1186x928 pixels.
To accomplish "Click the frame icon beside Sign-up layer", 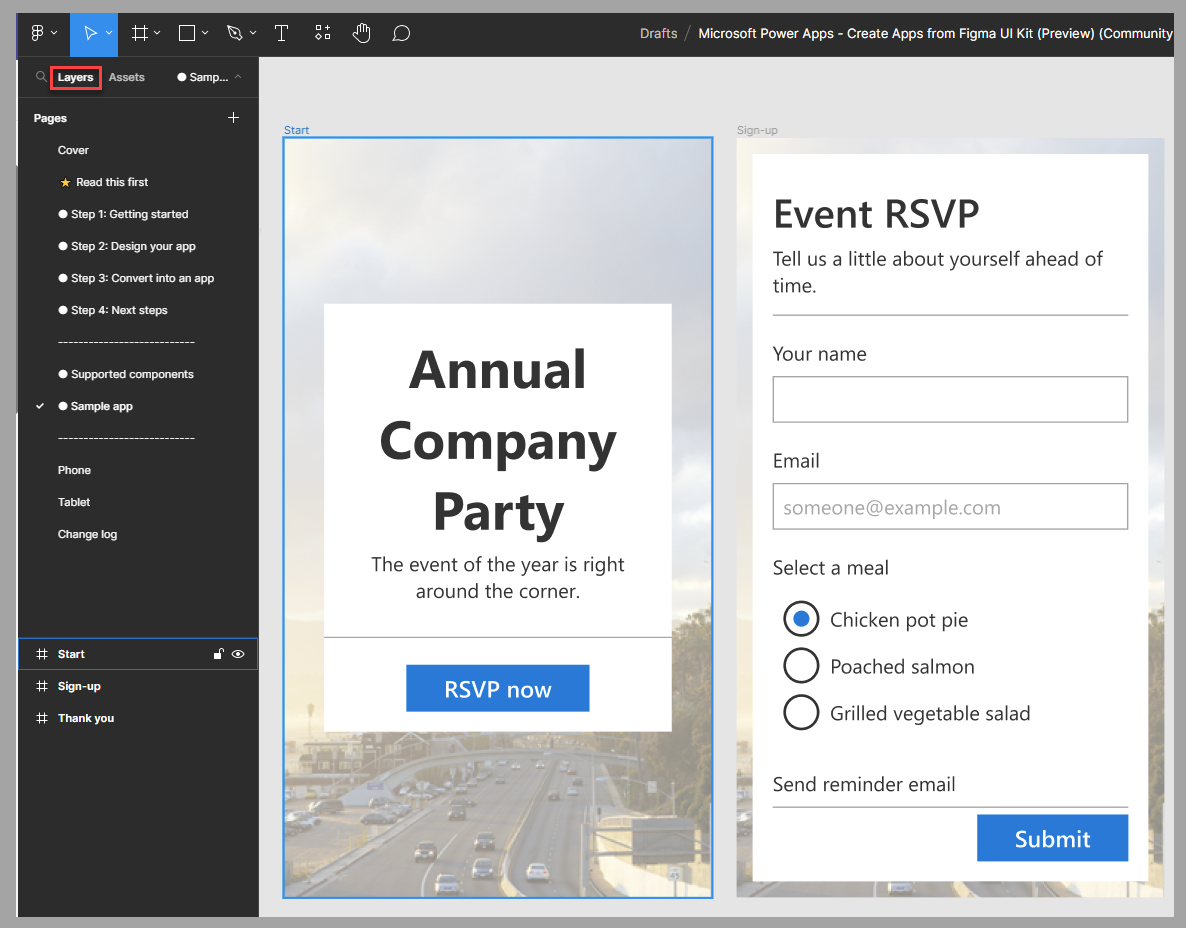I will click(x=42, y=686).
